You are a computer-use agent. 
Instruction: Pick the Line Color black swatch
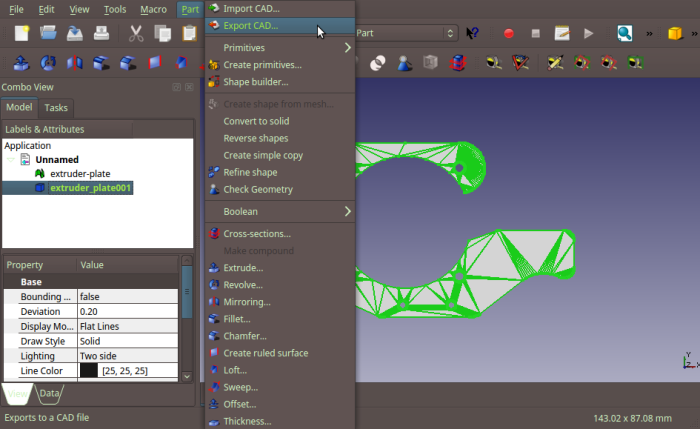click(88, 371)
